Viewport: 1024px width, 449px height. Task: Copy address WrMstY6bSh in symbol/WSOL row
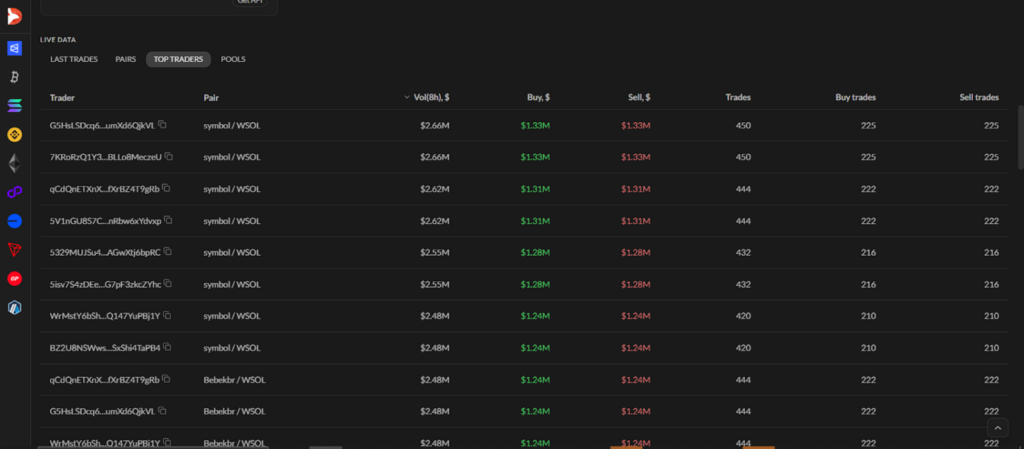[x=167, y=315]
